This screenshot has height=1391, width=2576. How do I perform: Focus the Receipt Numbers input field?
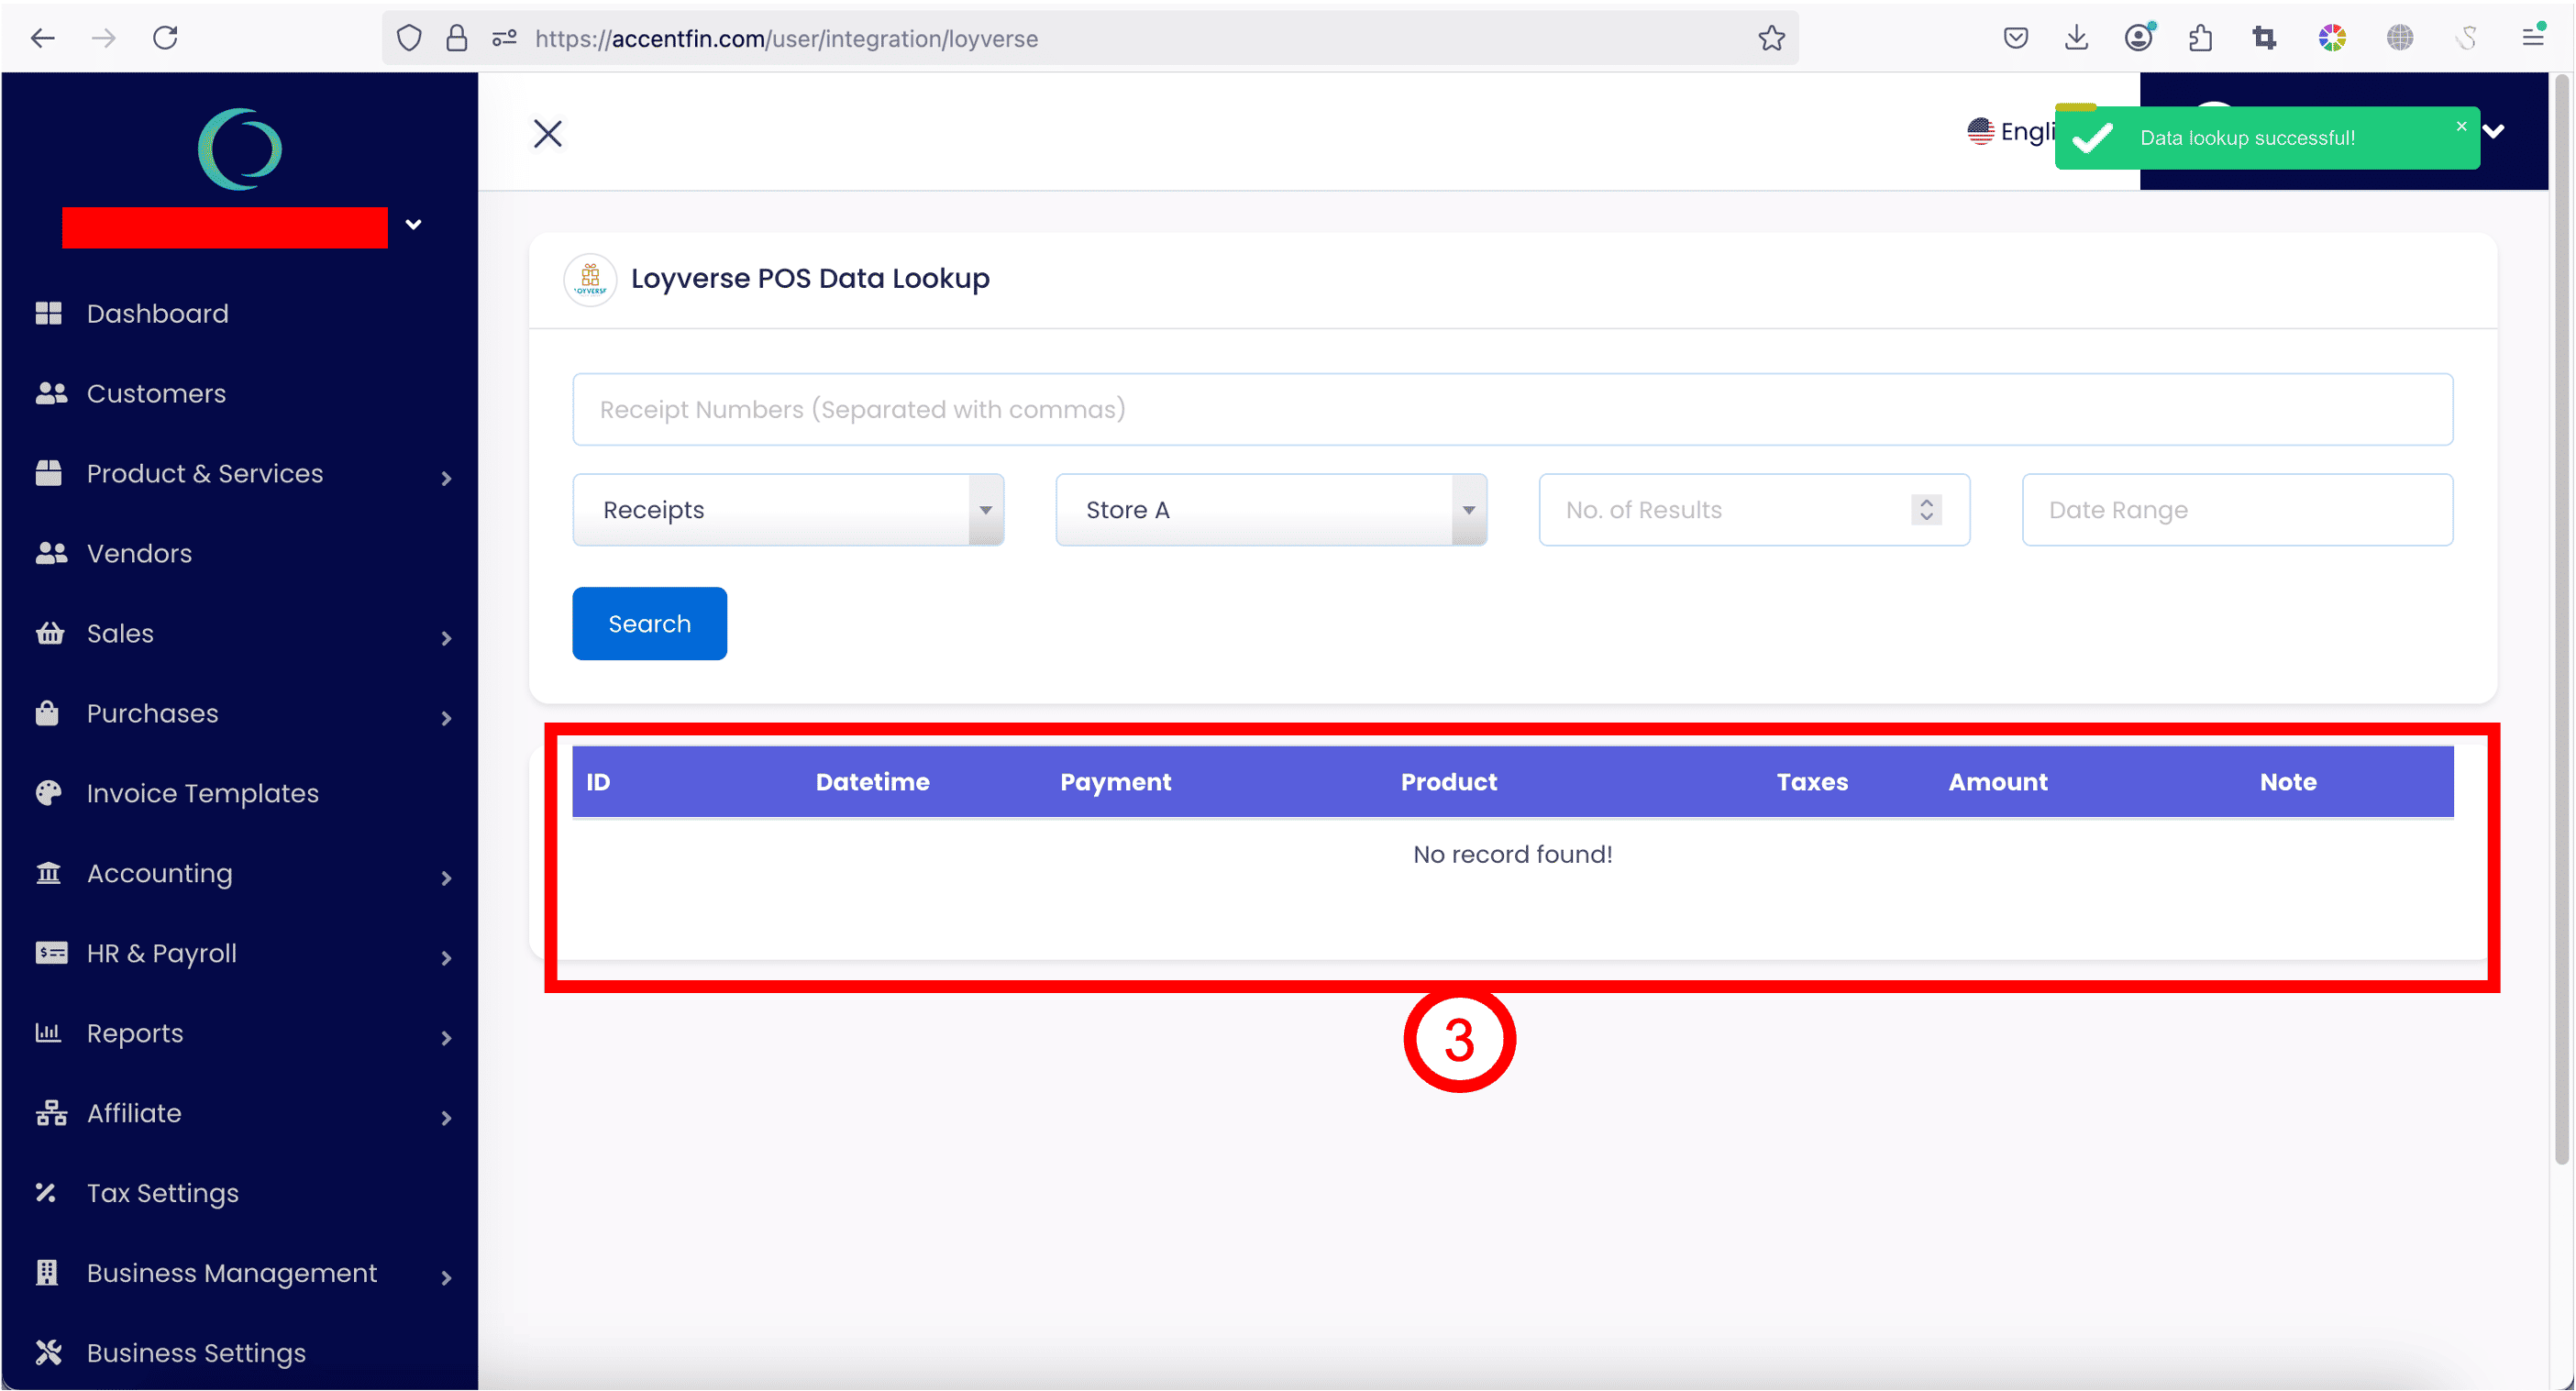(1511, 409)
